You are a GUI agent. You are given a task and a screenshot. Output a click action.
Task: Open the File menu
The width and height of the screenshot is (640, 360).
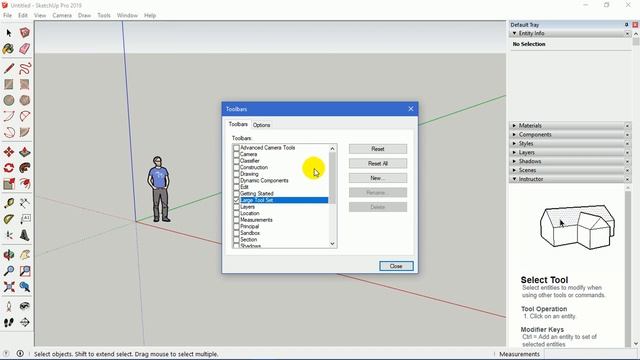(x=7, y=15)
